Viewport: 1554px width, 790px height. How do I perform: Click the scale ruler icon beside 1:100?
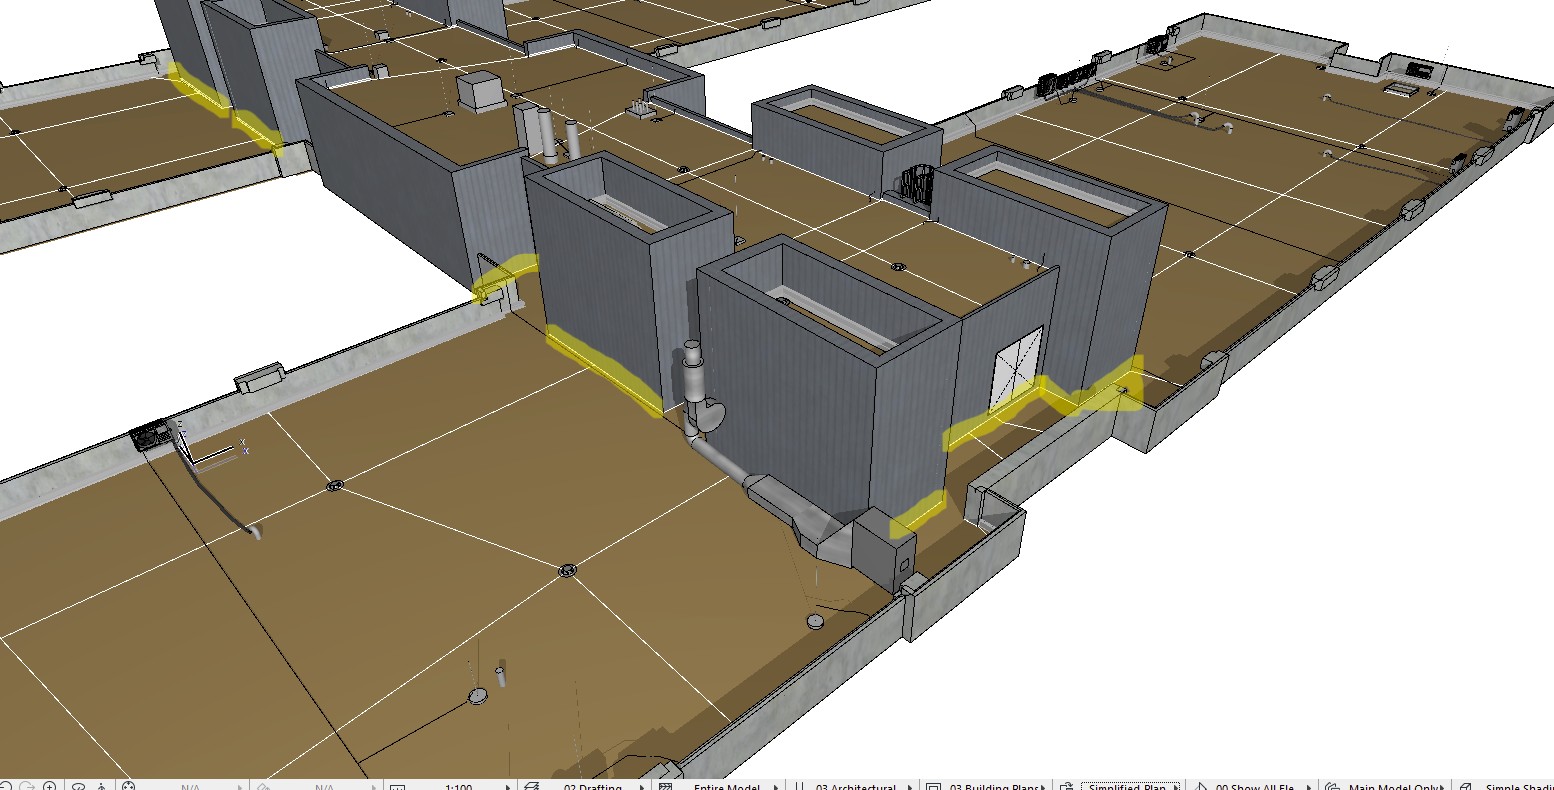tap(397, 787)
